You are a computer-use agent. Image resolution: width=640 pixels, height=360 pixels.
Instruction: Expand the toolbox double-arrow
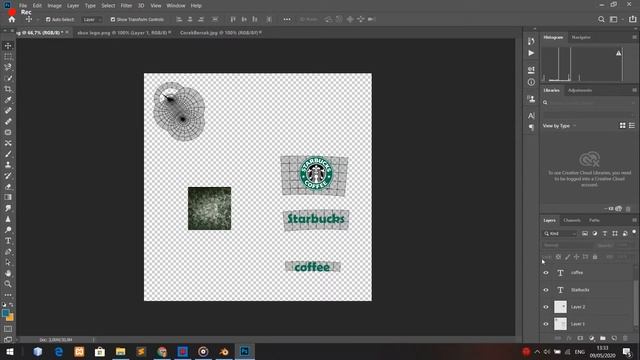[x=5, y=31]
